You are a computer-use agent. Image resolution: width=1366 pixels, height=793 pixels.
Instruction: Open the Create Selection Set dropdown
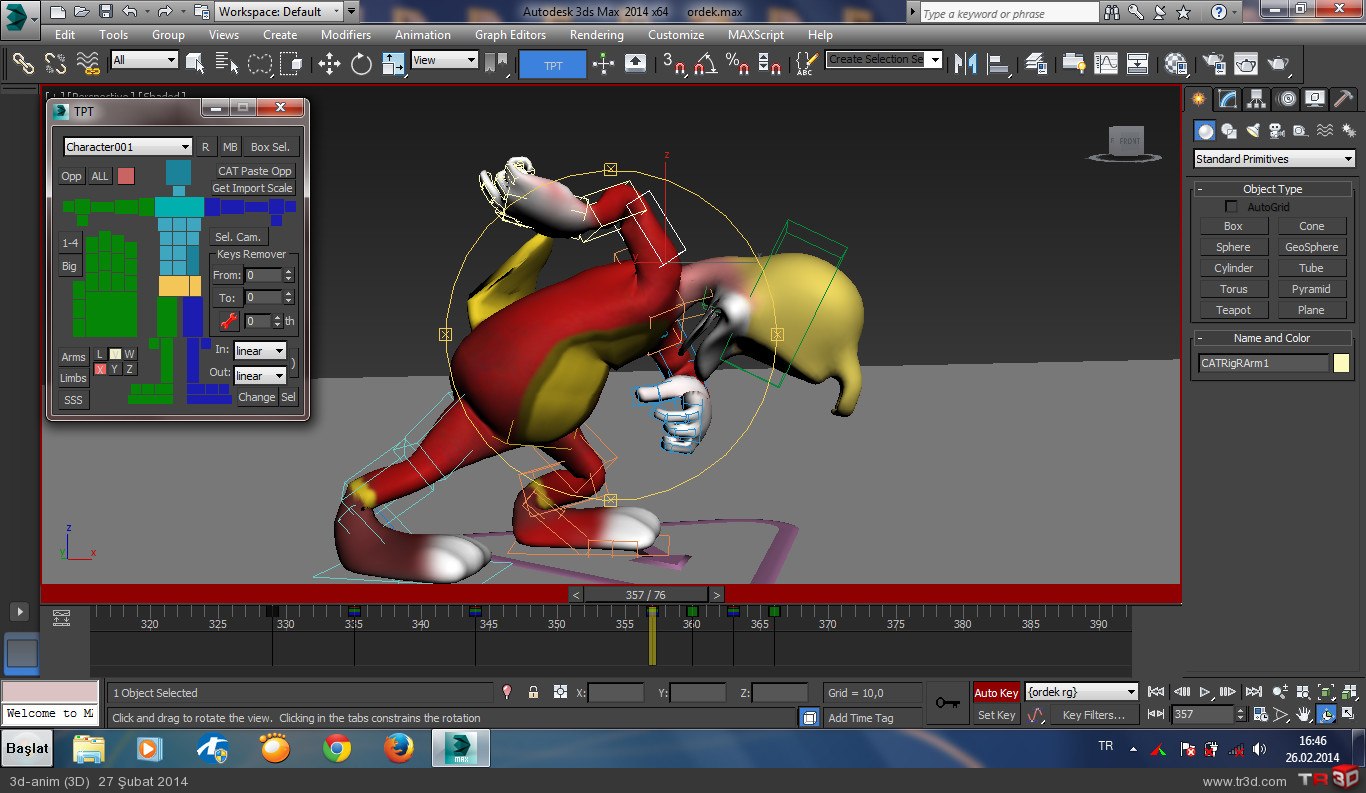(884, 59)
